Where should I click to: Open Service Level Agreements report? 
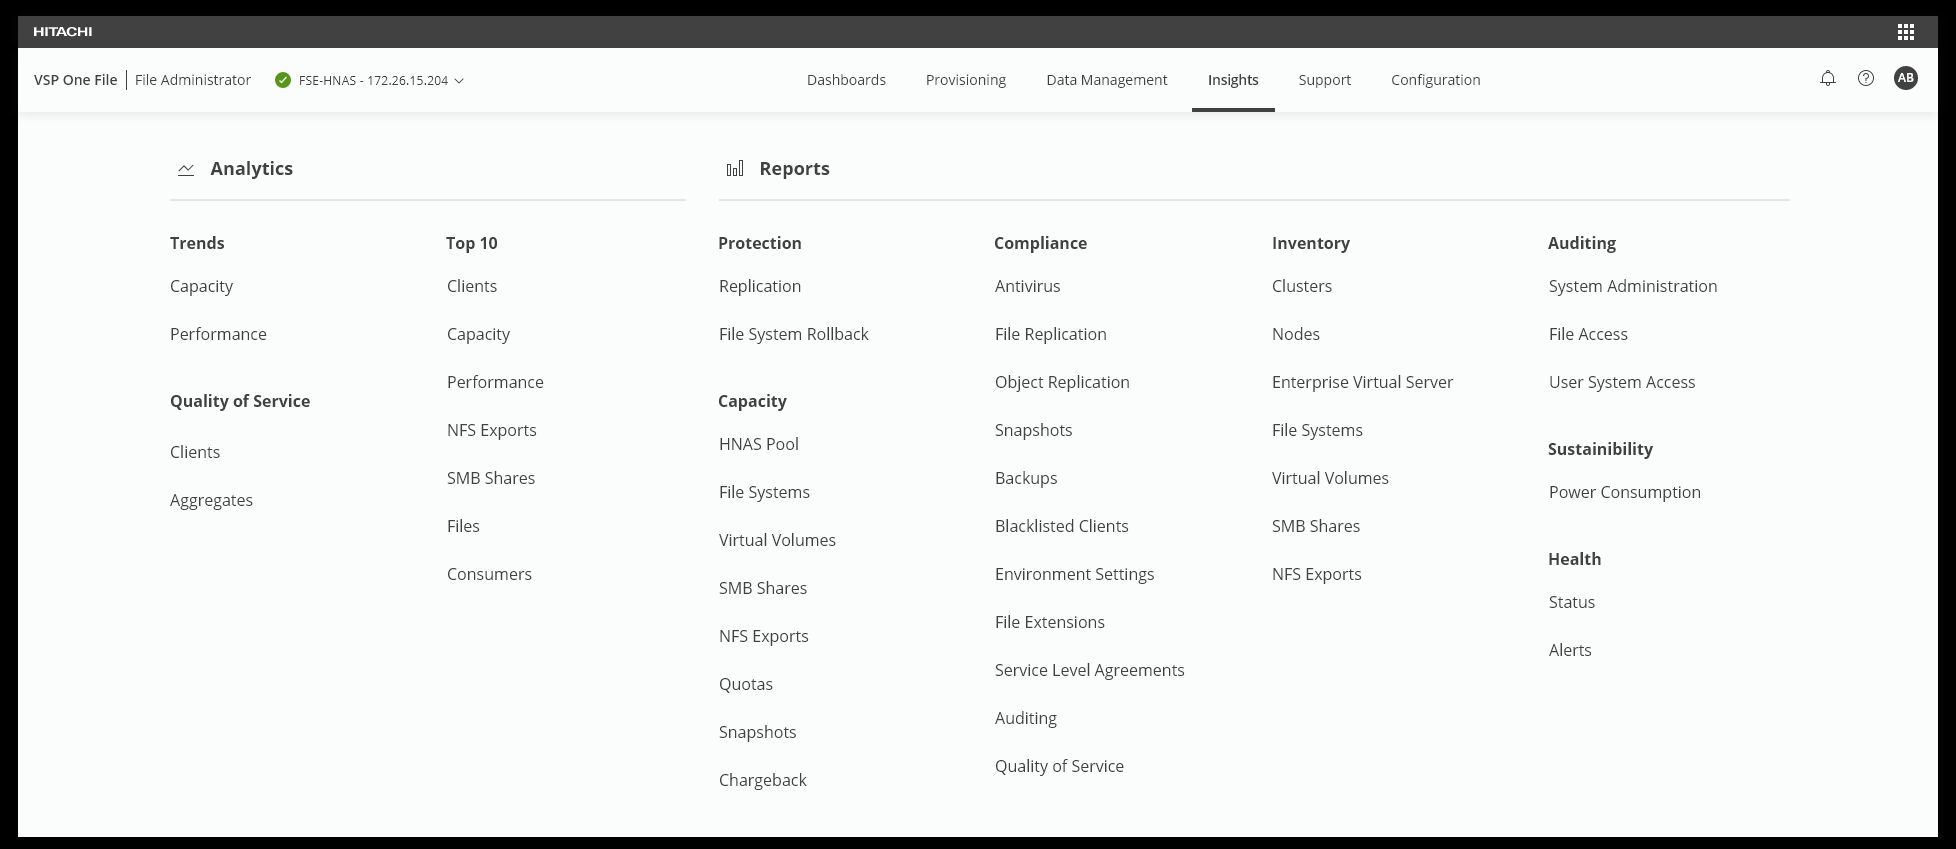(1090, 670)
